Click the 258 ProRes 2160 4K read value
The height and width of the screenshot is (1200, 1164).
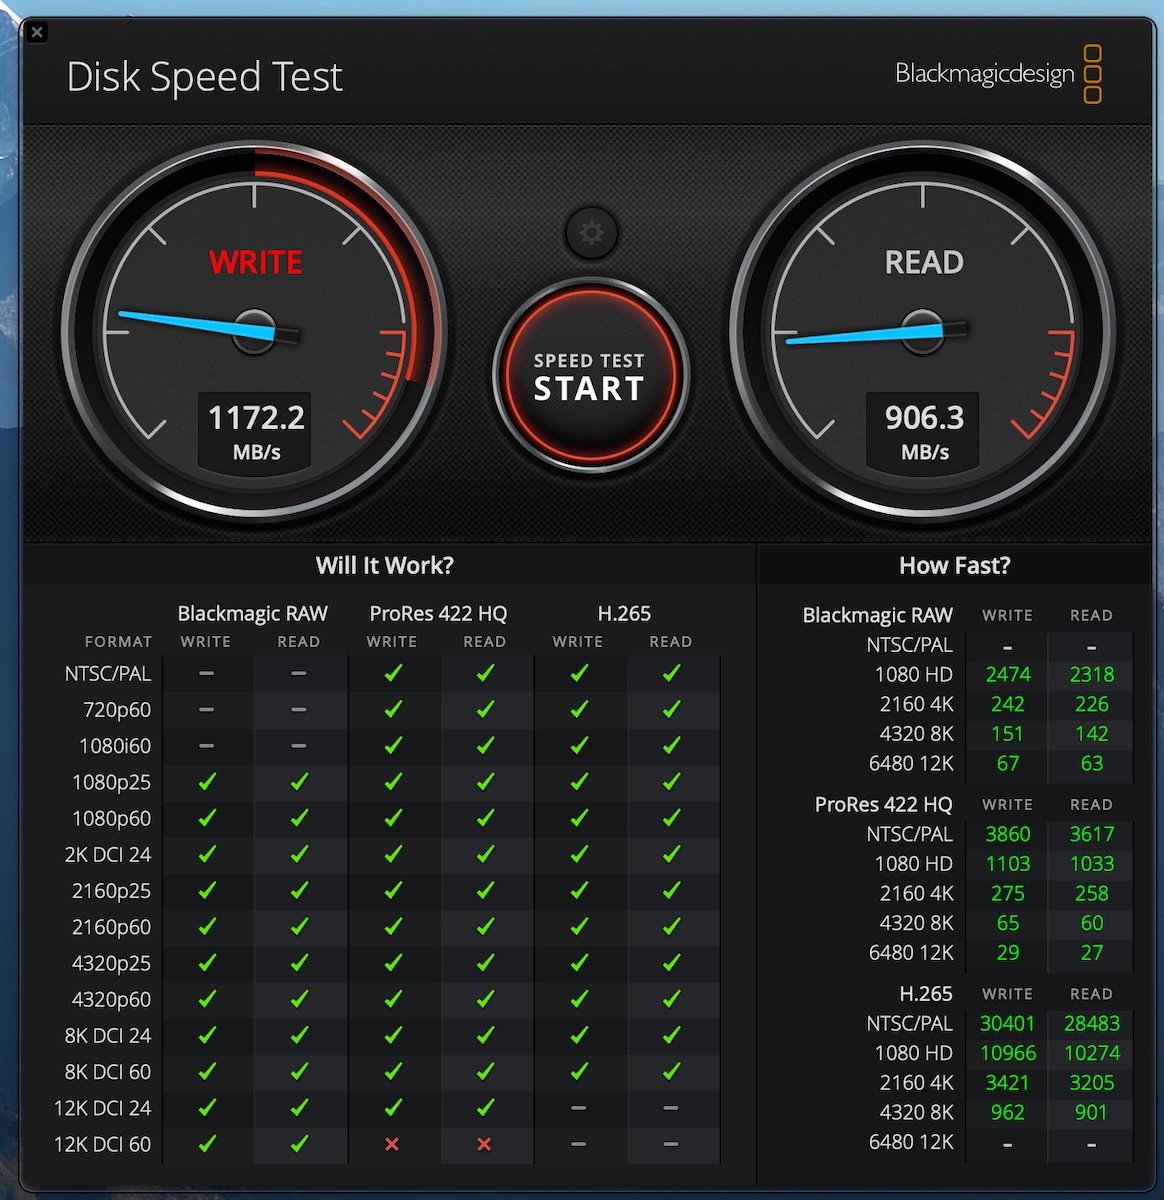tap(1091, 893)
